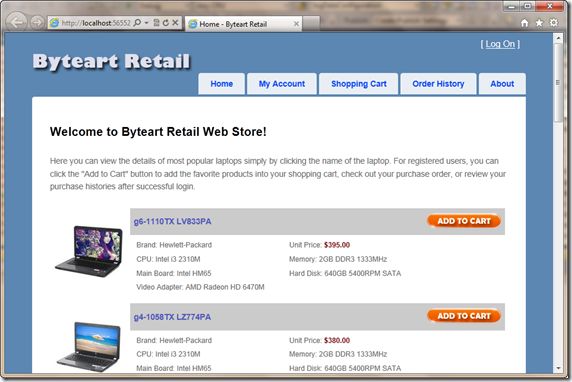Click the browser forward arrow
The height and width of the screenshot is (382, 572).
click(36, 23)
